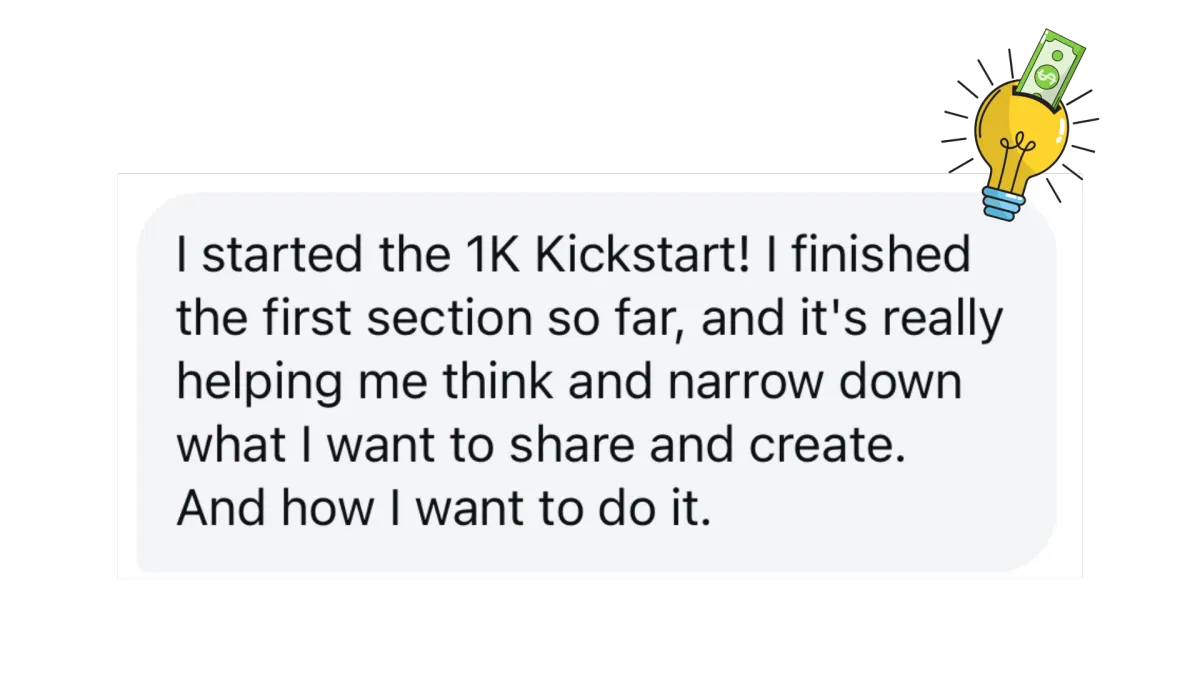
Task: Click the line "what I want to share and create."
Action: (541, 446)
